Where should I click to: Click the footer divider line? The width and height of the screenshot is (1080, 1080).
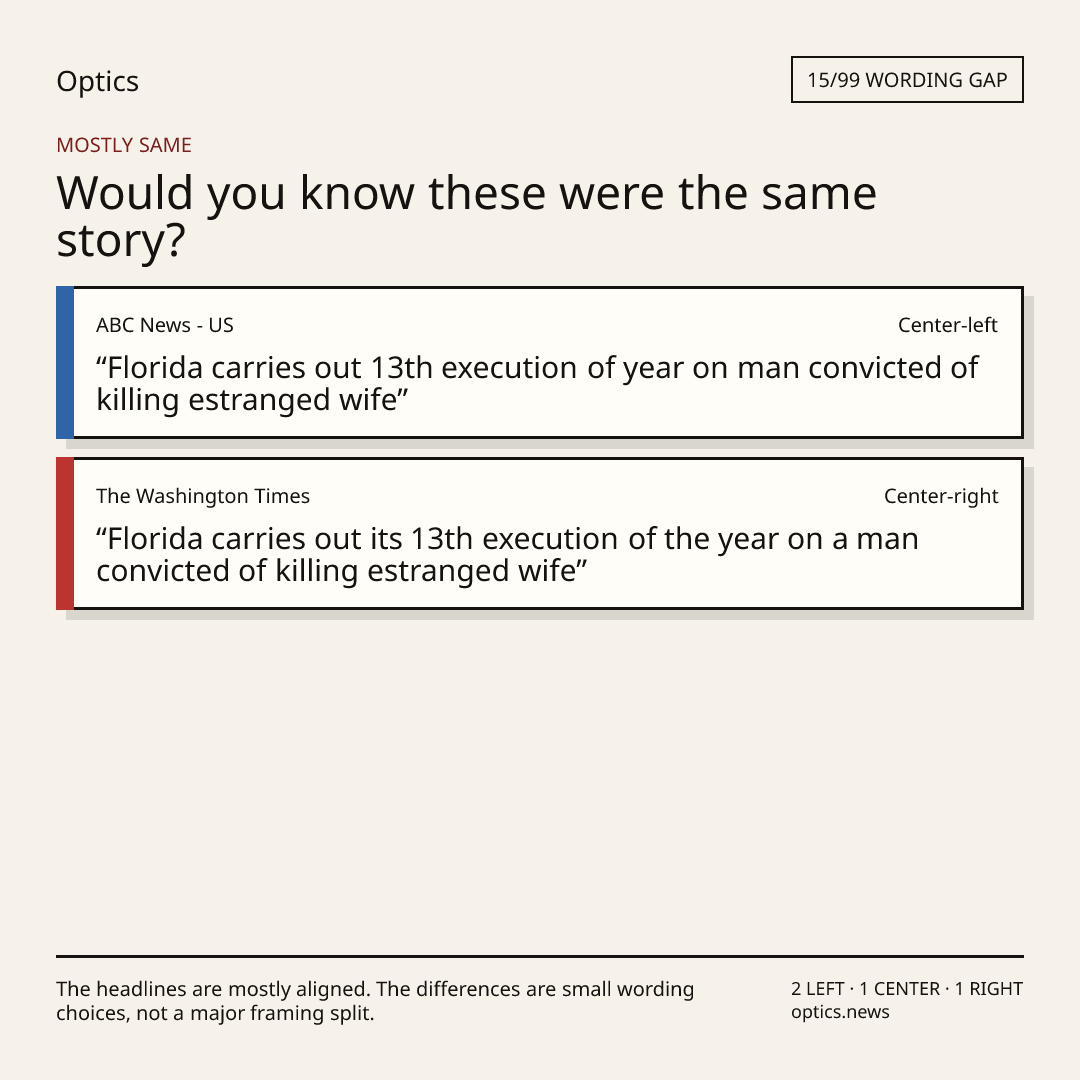pos(540,956)
